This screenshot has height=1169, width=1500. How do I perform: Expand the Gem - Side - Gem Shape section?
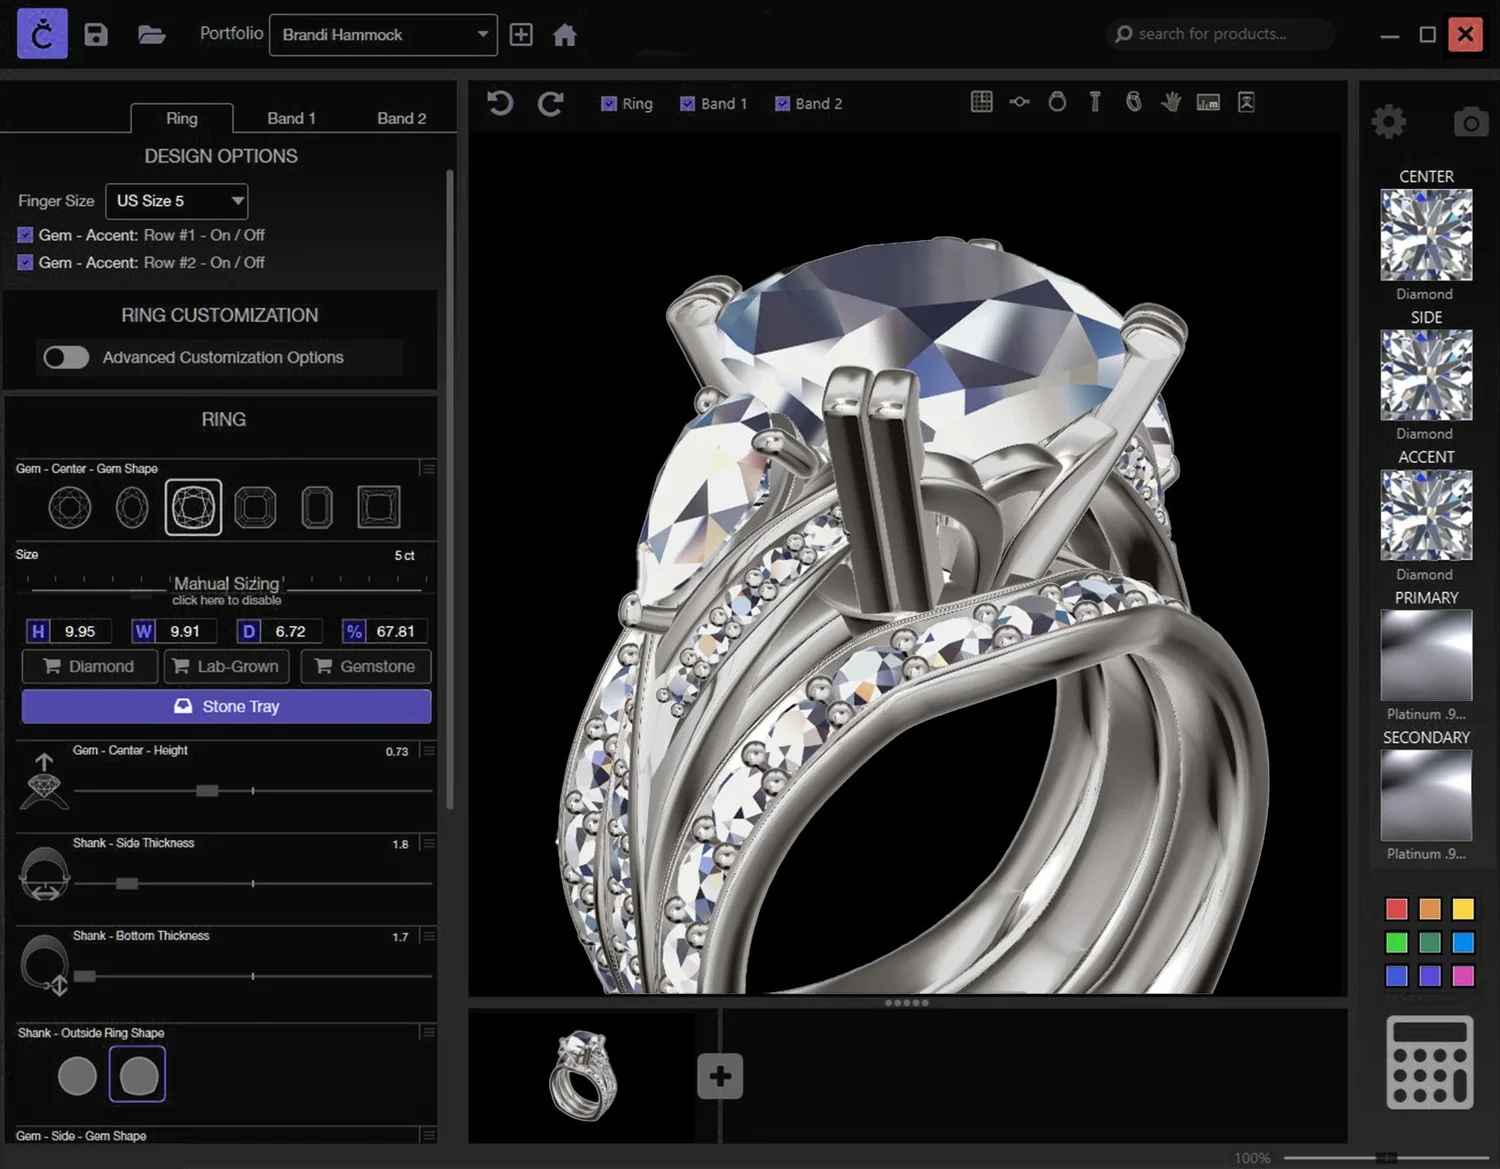[428, 1136]
